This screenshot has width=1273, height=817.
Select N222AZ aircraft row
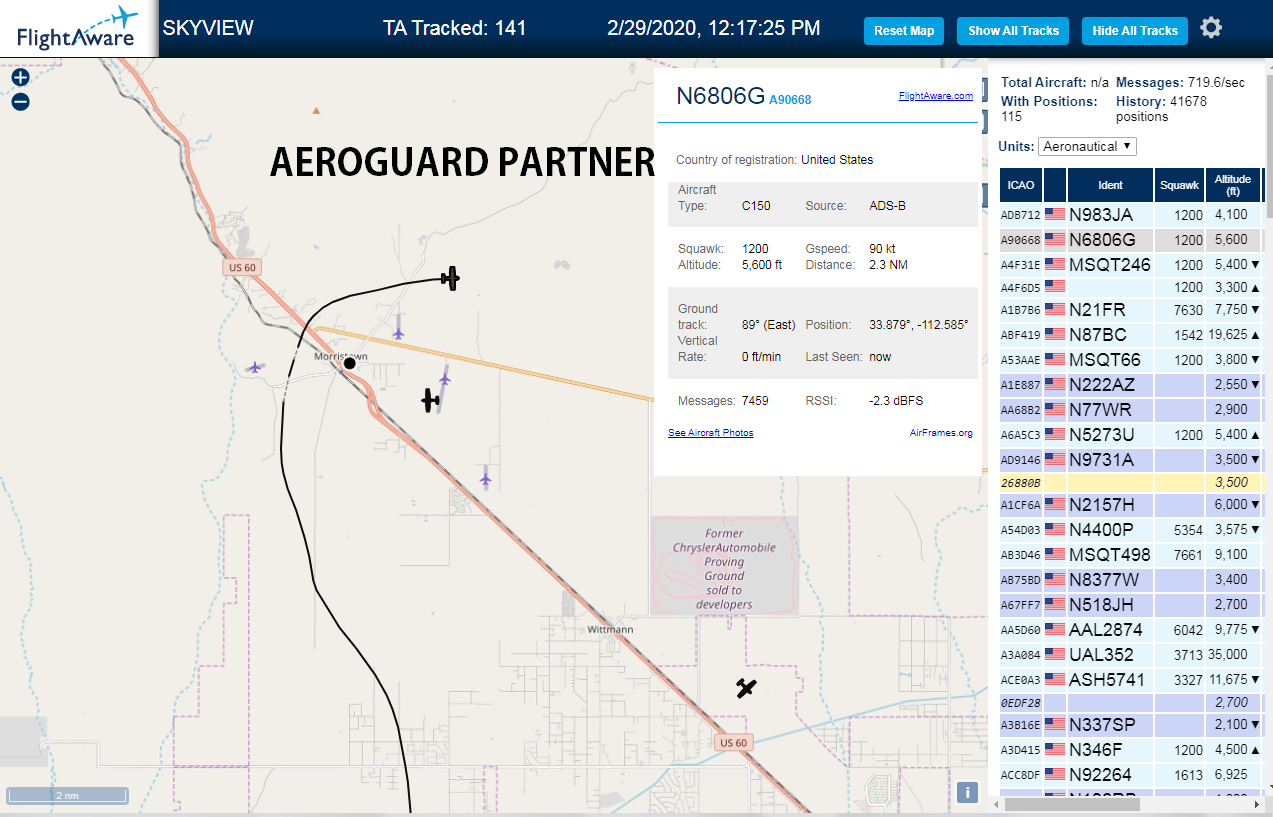[1131, 385]
